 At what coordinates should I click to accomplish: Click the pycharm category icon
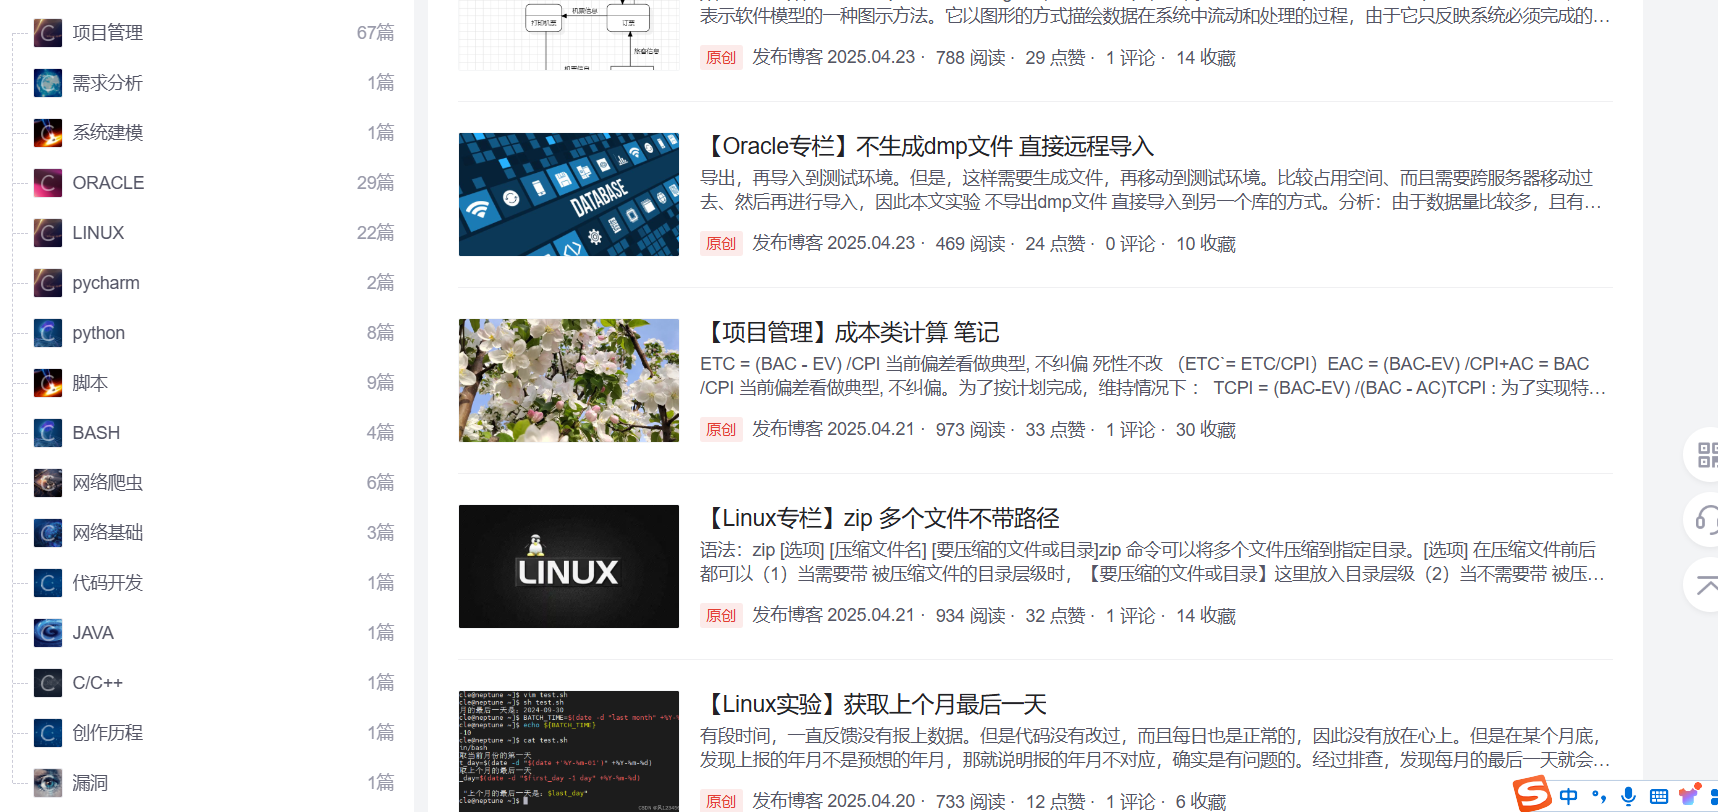48,283
